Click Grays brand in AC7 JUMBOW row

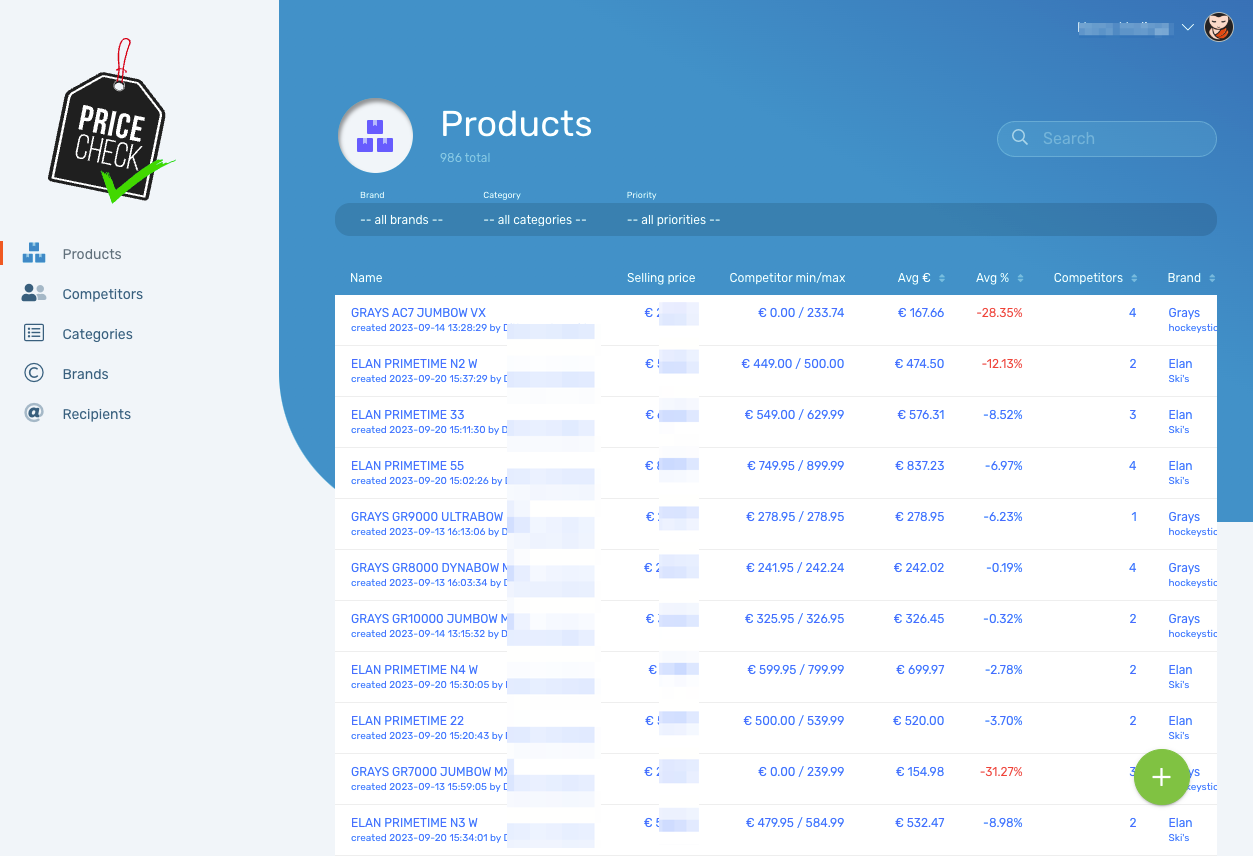[x=1184, y=313]
